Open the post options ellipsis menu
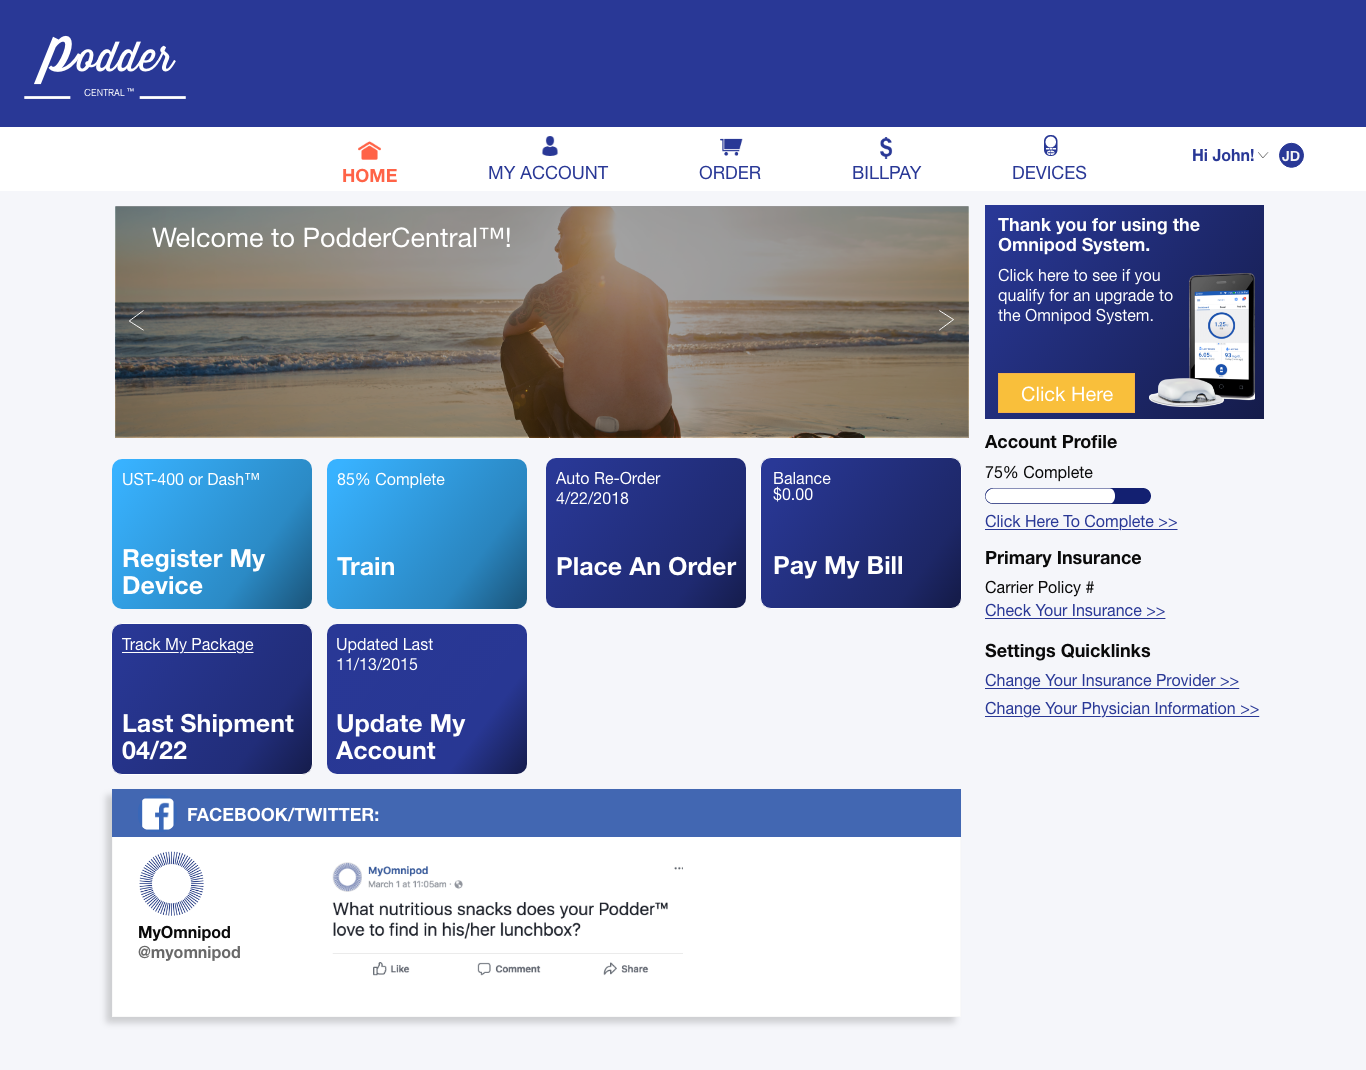Screen dimensions: 1366x1070 (x=678, y=868)
